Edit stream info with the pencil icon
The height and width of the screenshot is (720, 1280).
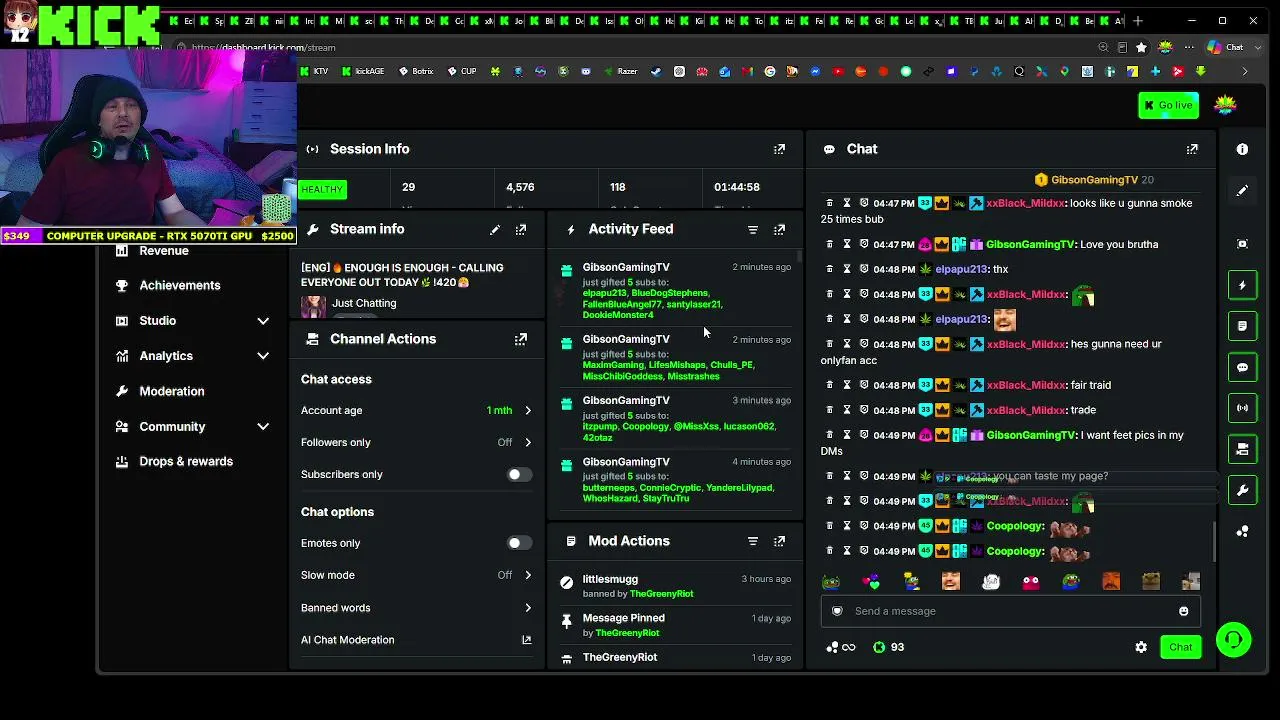495,230
